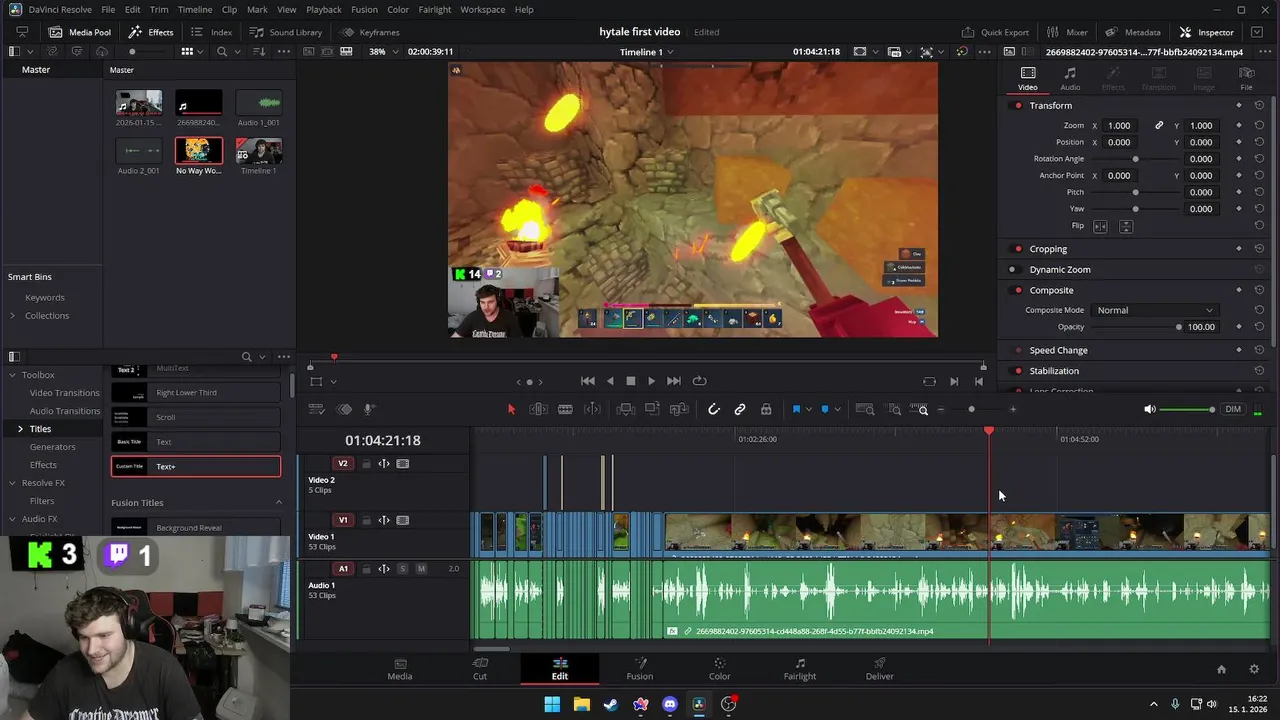Image resolution: width=1280 pixels, height=720 pixels.
Task: Mute the Audio 1 track
Action: (x=421, y=569)
